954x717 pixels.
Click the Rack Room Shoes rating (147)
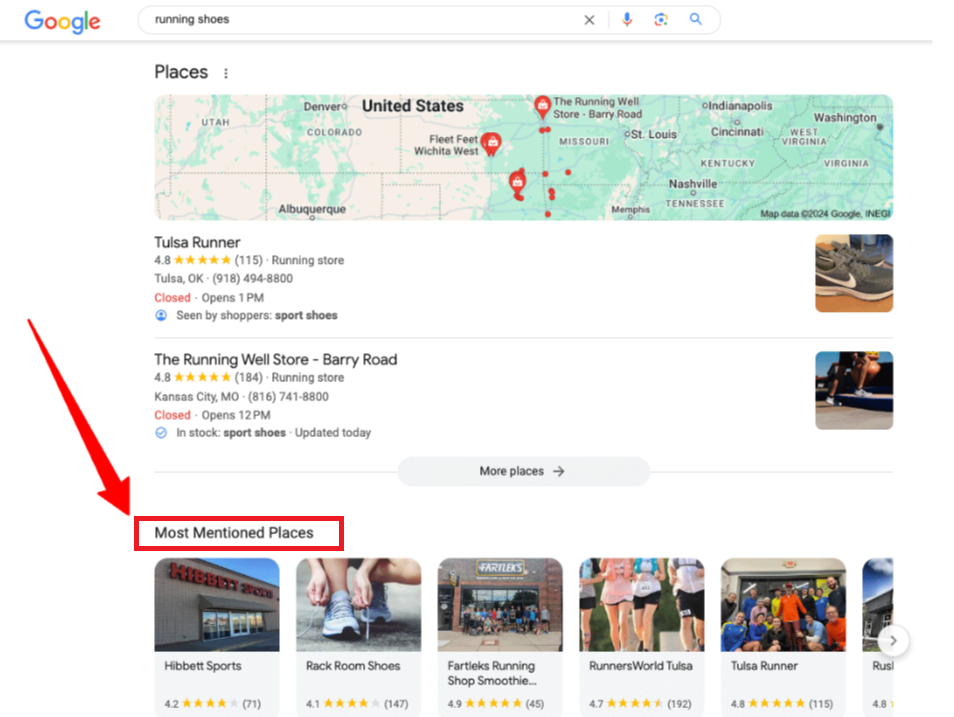tap(357, 704)
